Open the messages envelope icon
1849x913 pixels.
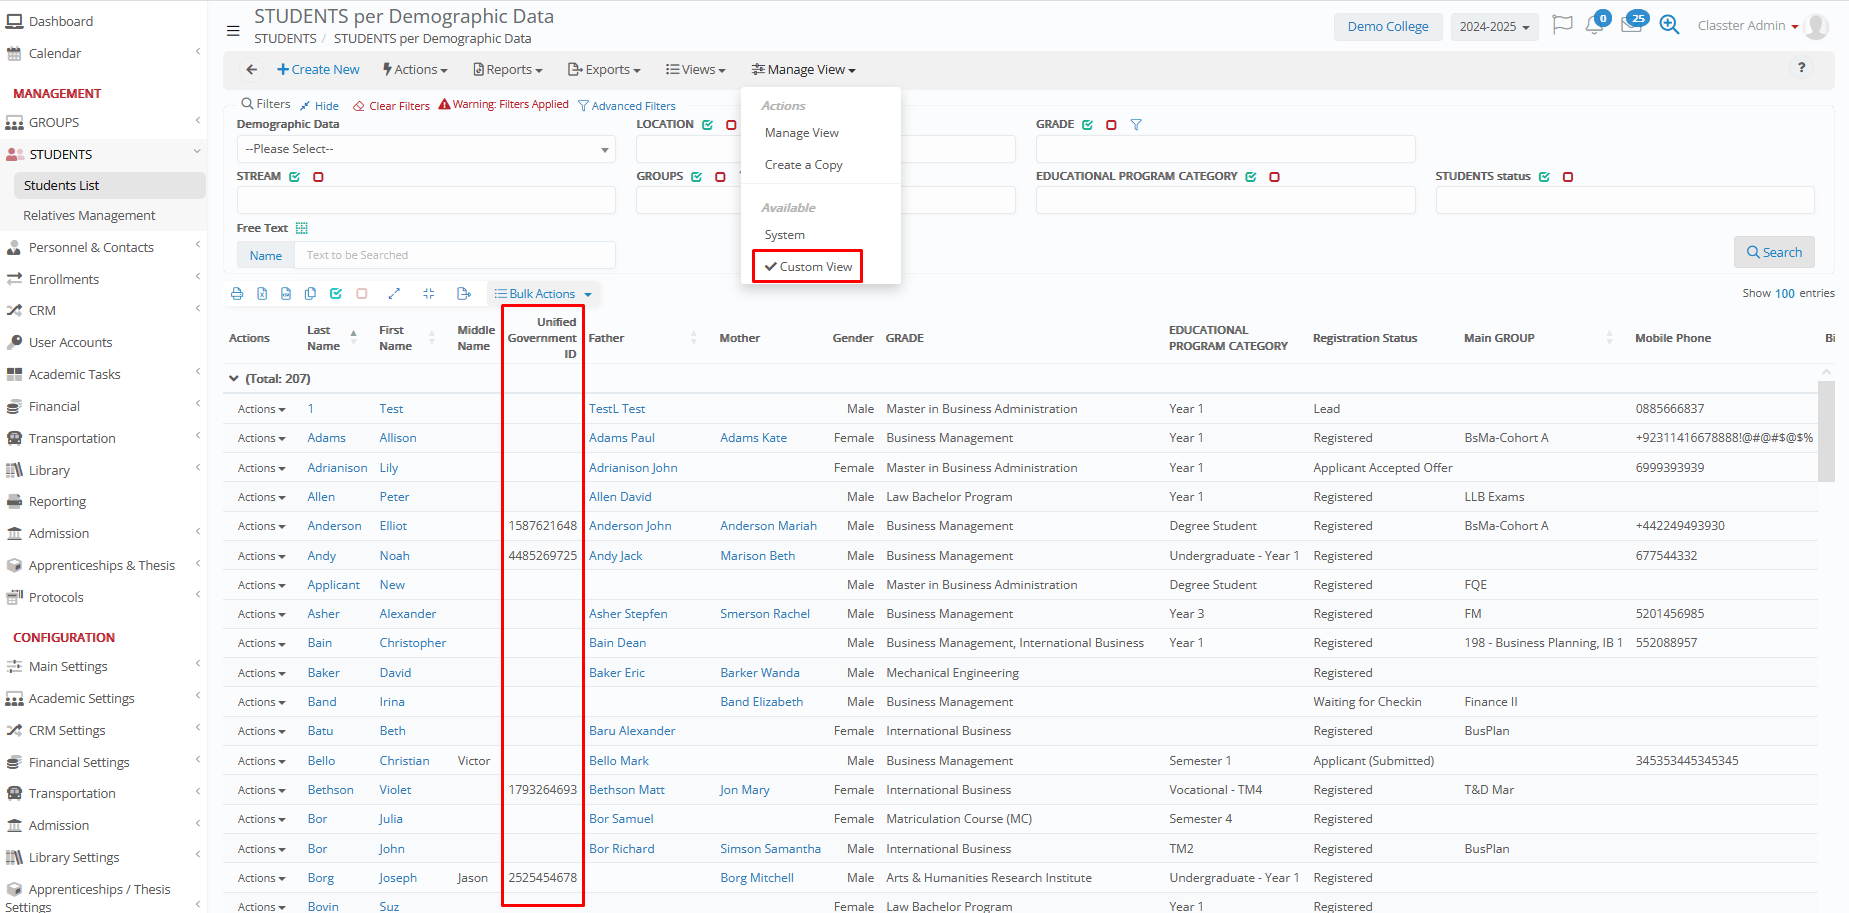pos(1631,26)
